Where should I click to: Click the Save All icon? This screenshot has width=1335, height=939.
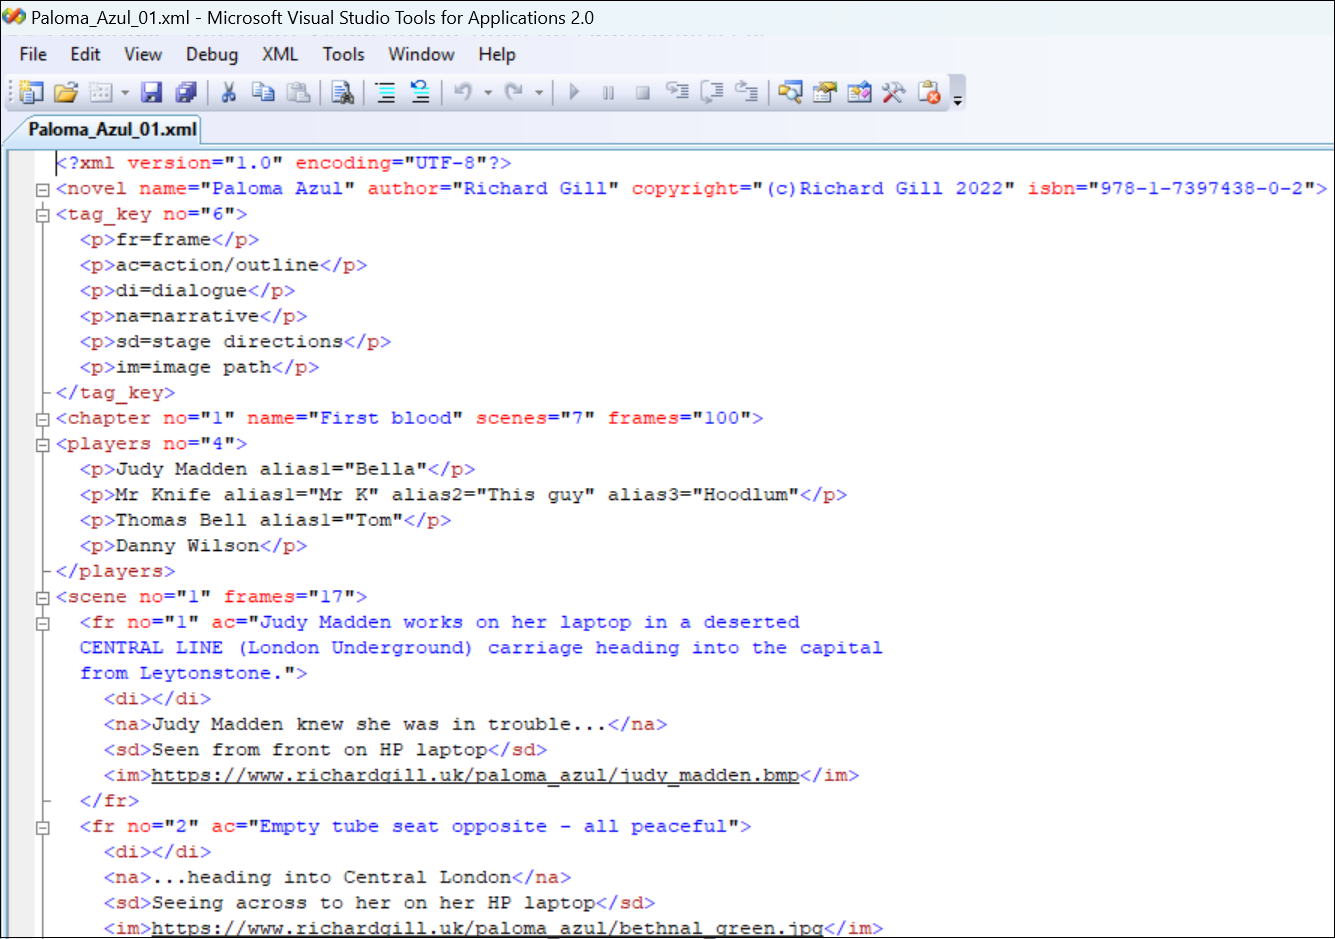click(x=186, y=92)
